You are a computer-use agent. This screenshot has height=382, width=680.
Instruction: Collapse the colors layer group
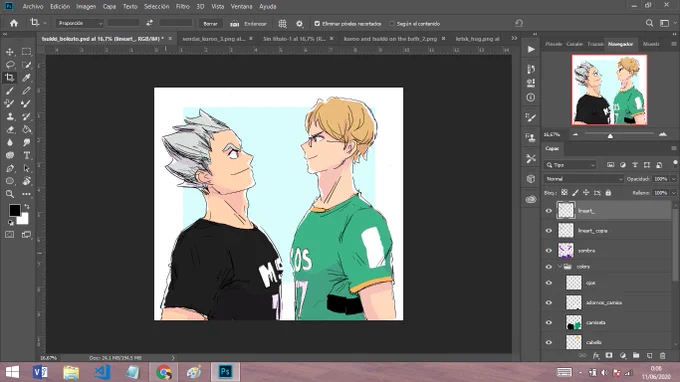559,267
